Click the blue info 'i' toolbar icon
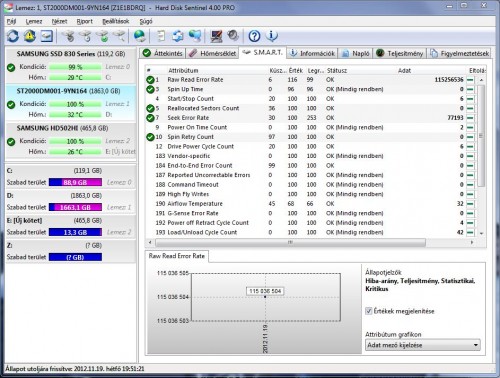The height and width of the screenshot is (378, 500). click(272, 36)
